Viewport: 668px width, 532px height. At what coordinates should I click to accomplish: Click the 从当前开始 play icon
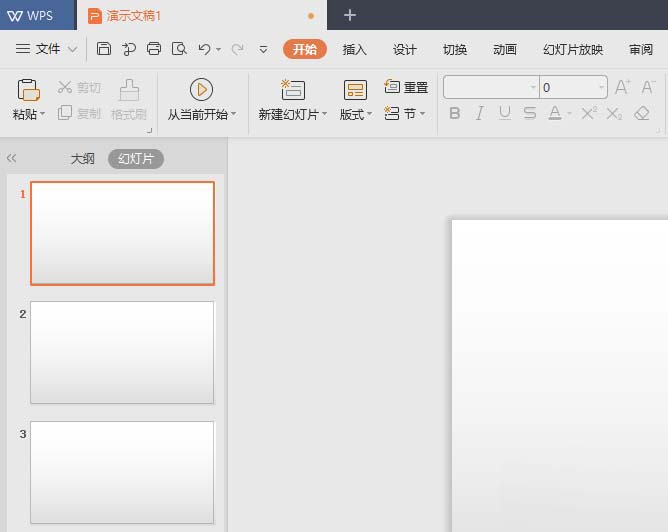(201, 89)
